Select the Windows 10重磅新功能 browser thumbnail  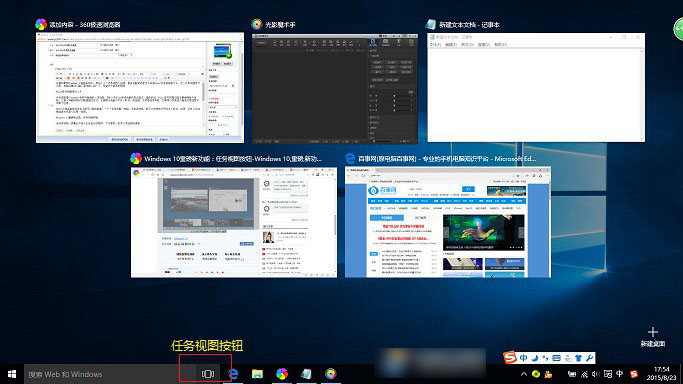(x=234, y=222)
